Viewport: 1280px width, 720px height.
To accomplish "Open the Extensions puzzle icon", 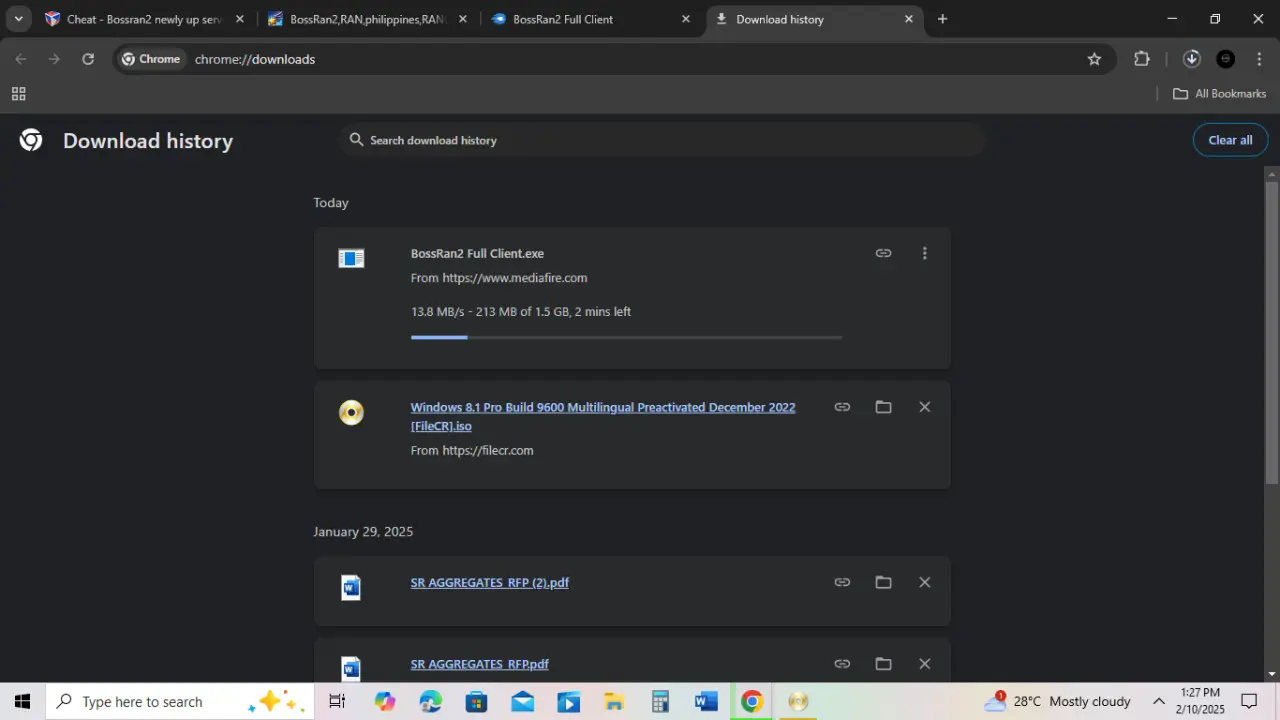I will coord(1142,59).
